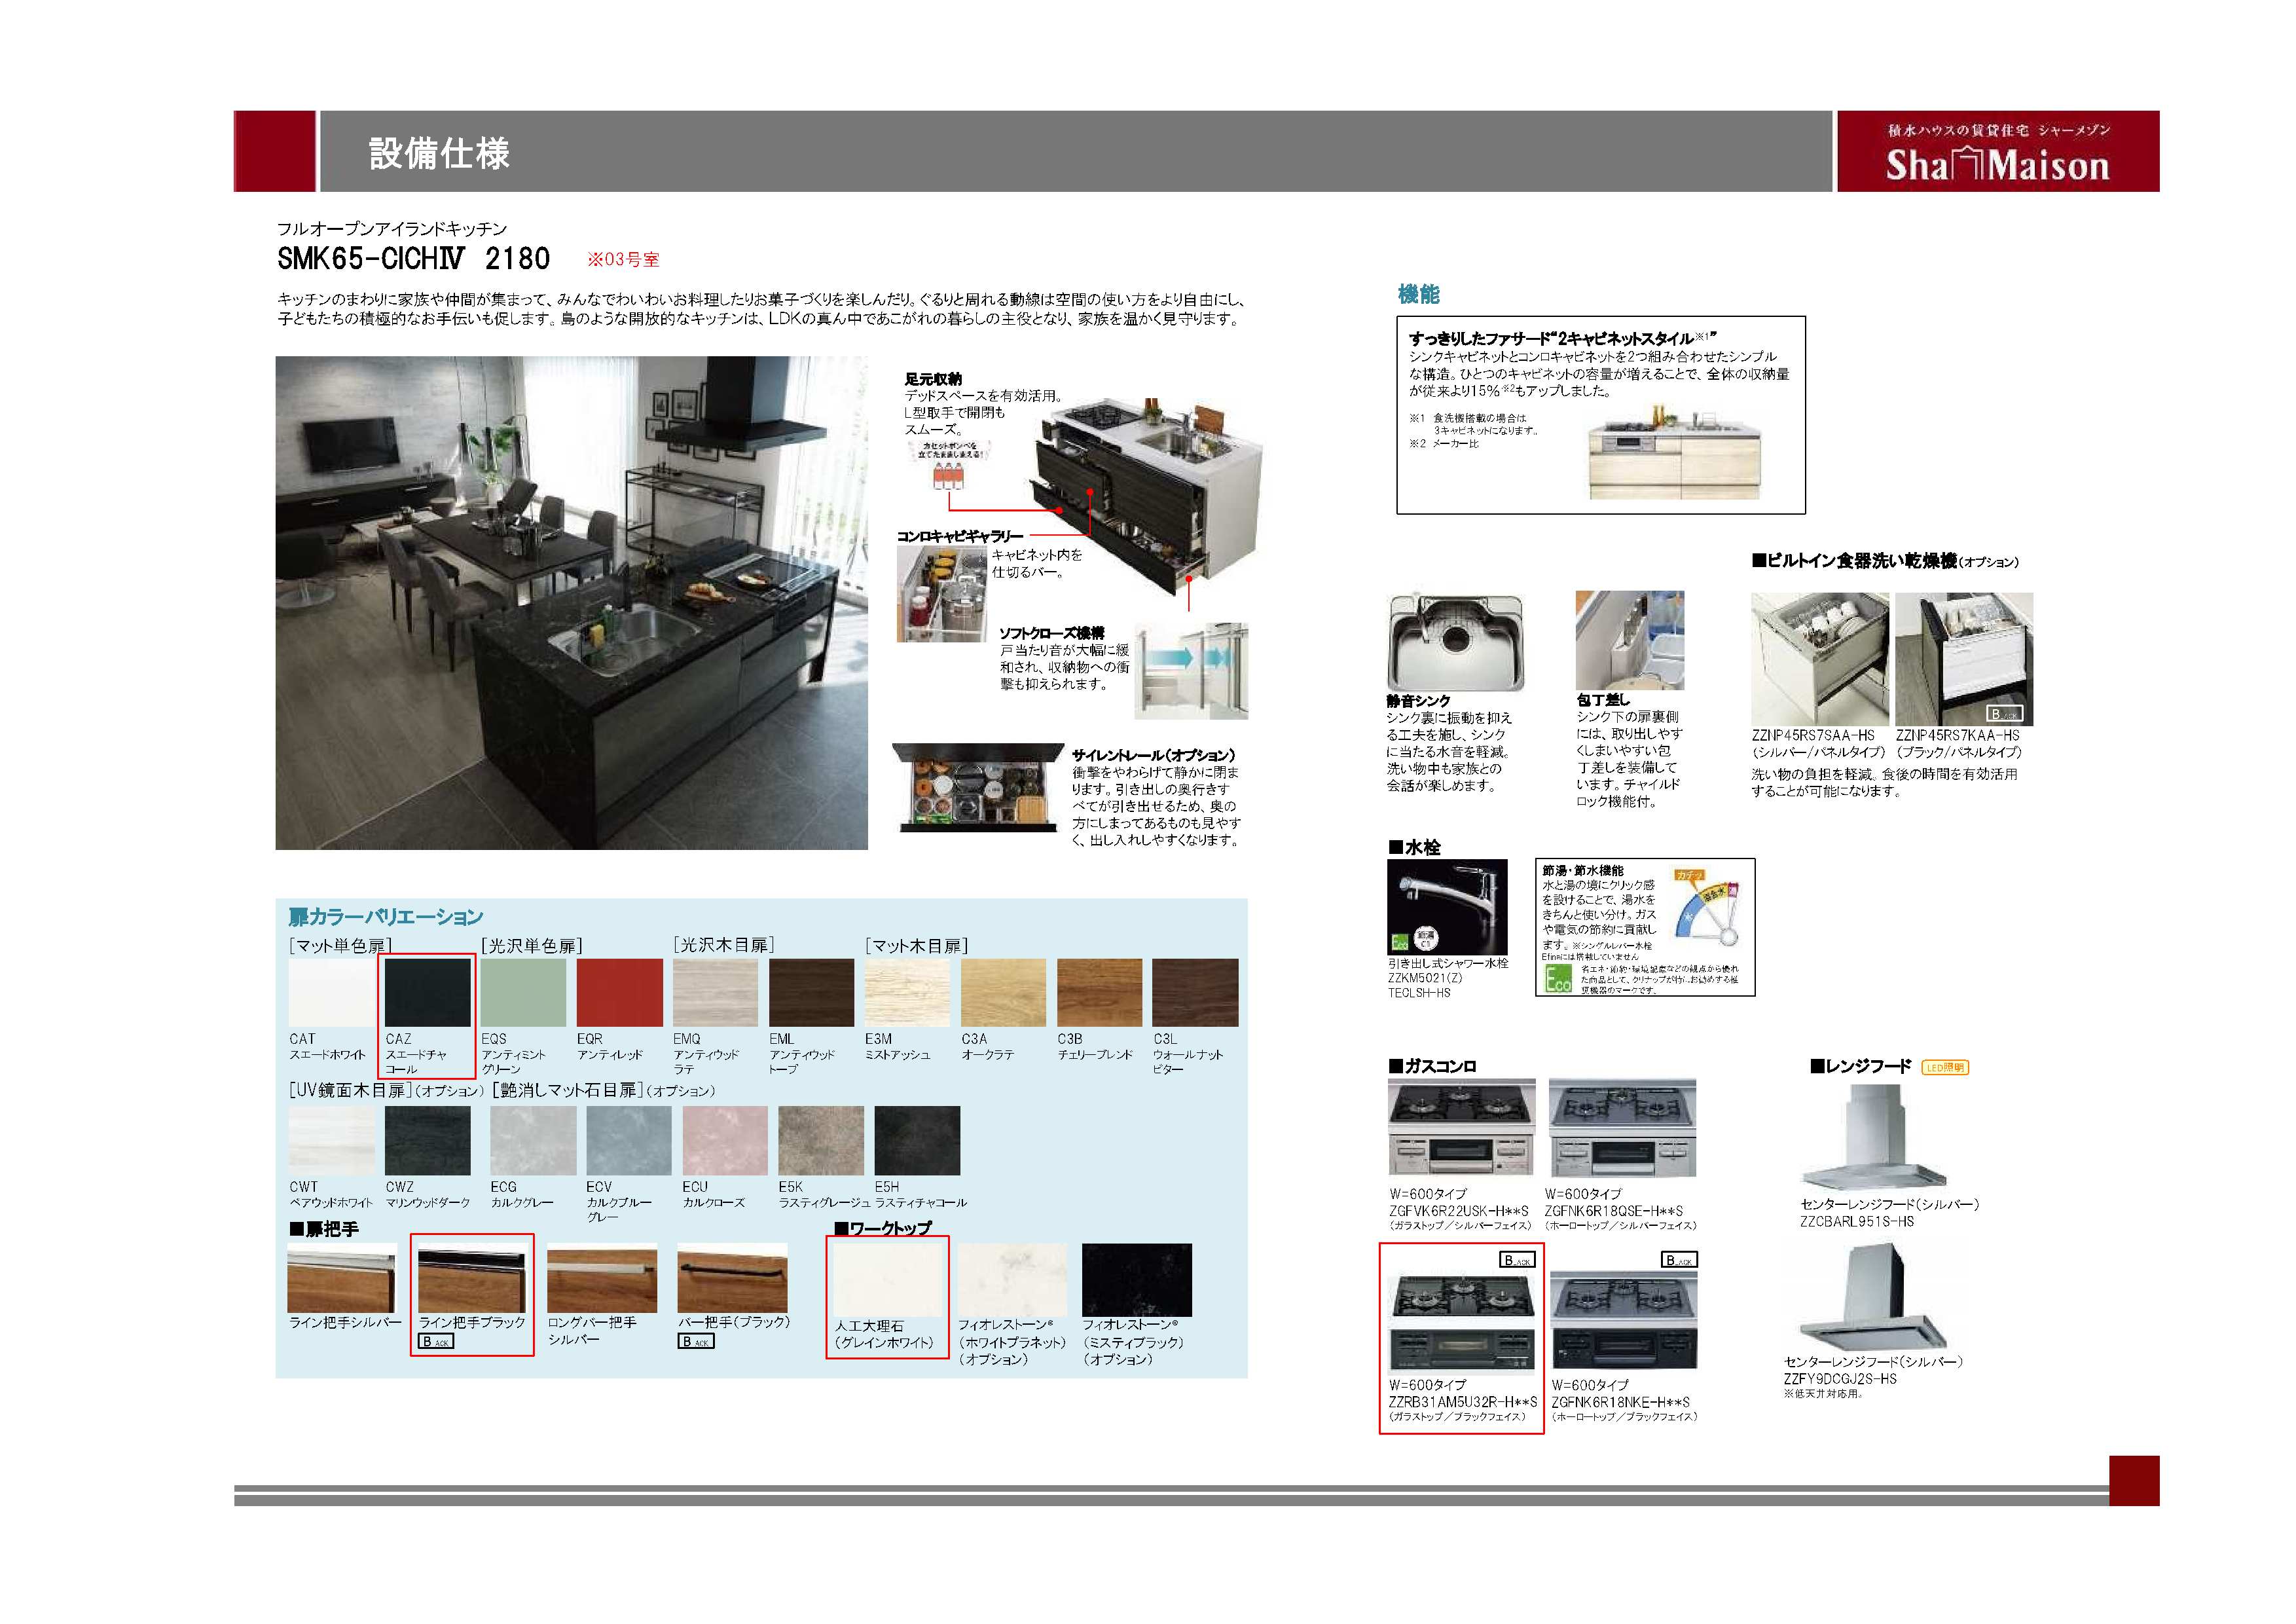This screenshot has height=1624, width=2296.
Task: Click the green Eco icon on faucet photo
Action: click(x=1399, y=942)
